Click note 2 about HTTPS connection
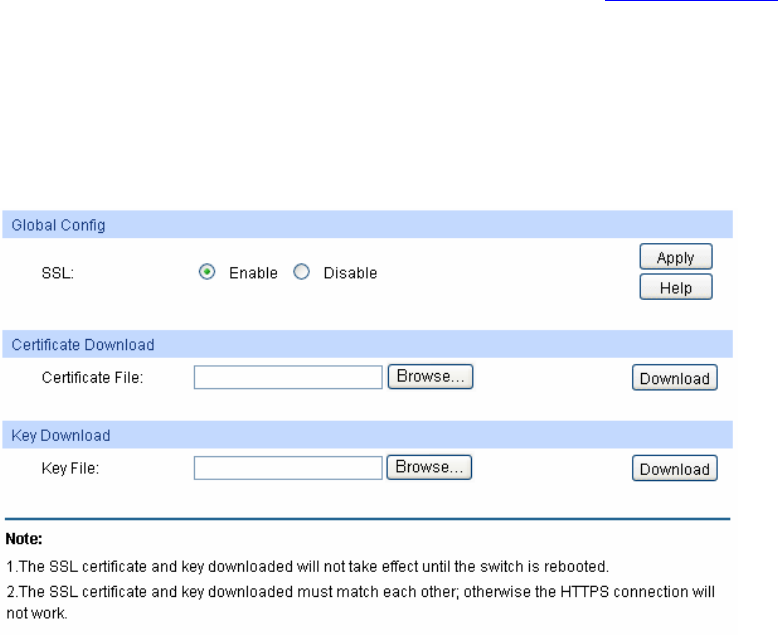 360,602
